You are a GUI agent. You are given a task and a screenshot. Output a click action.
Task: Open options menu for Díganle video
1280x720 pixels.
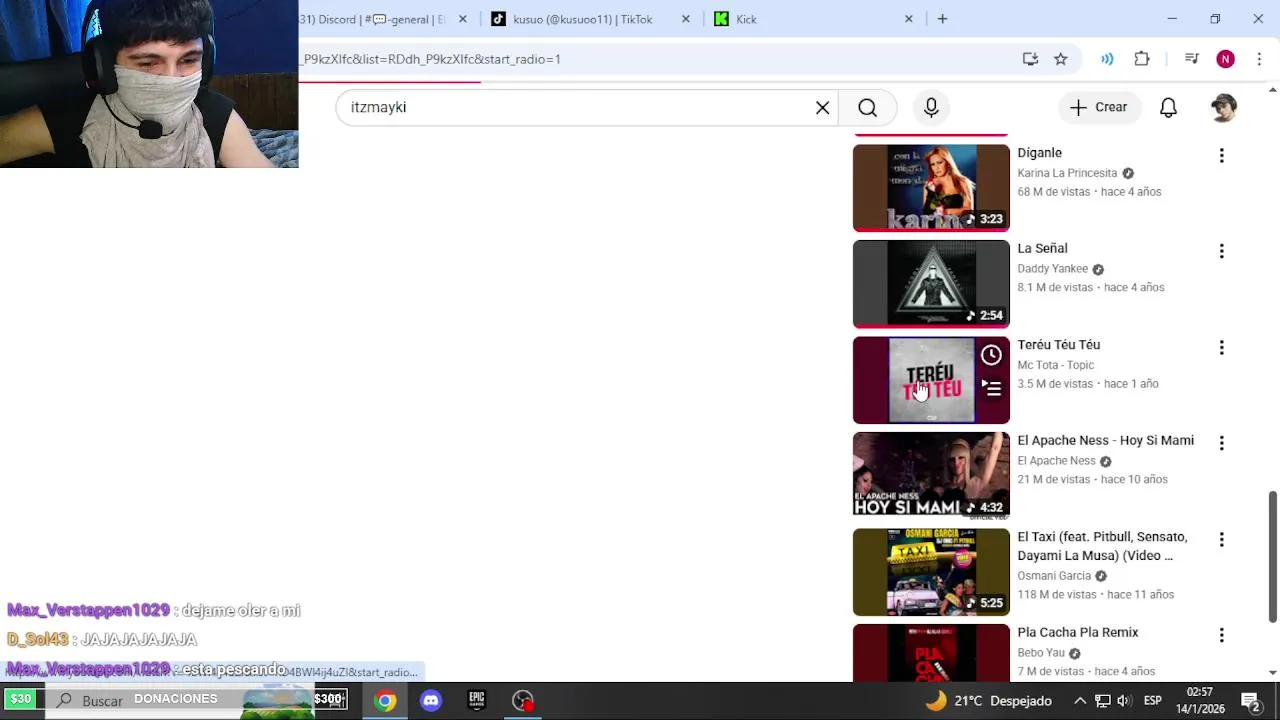pos(1221,156)
